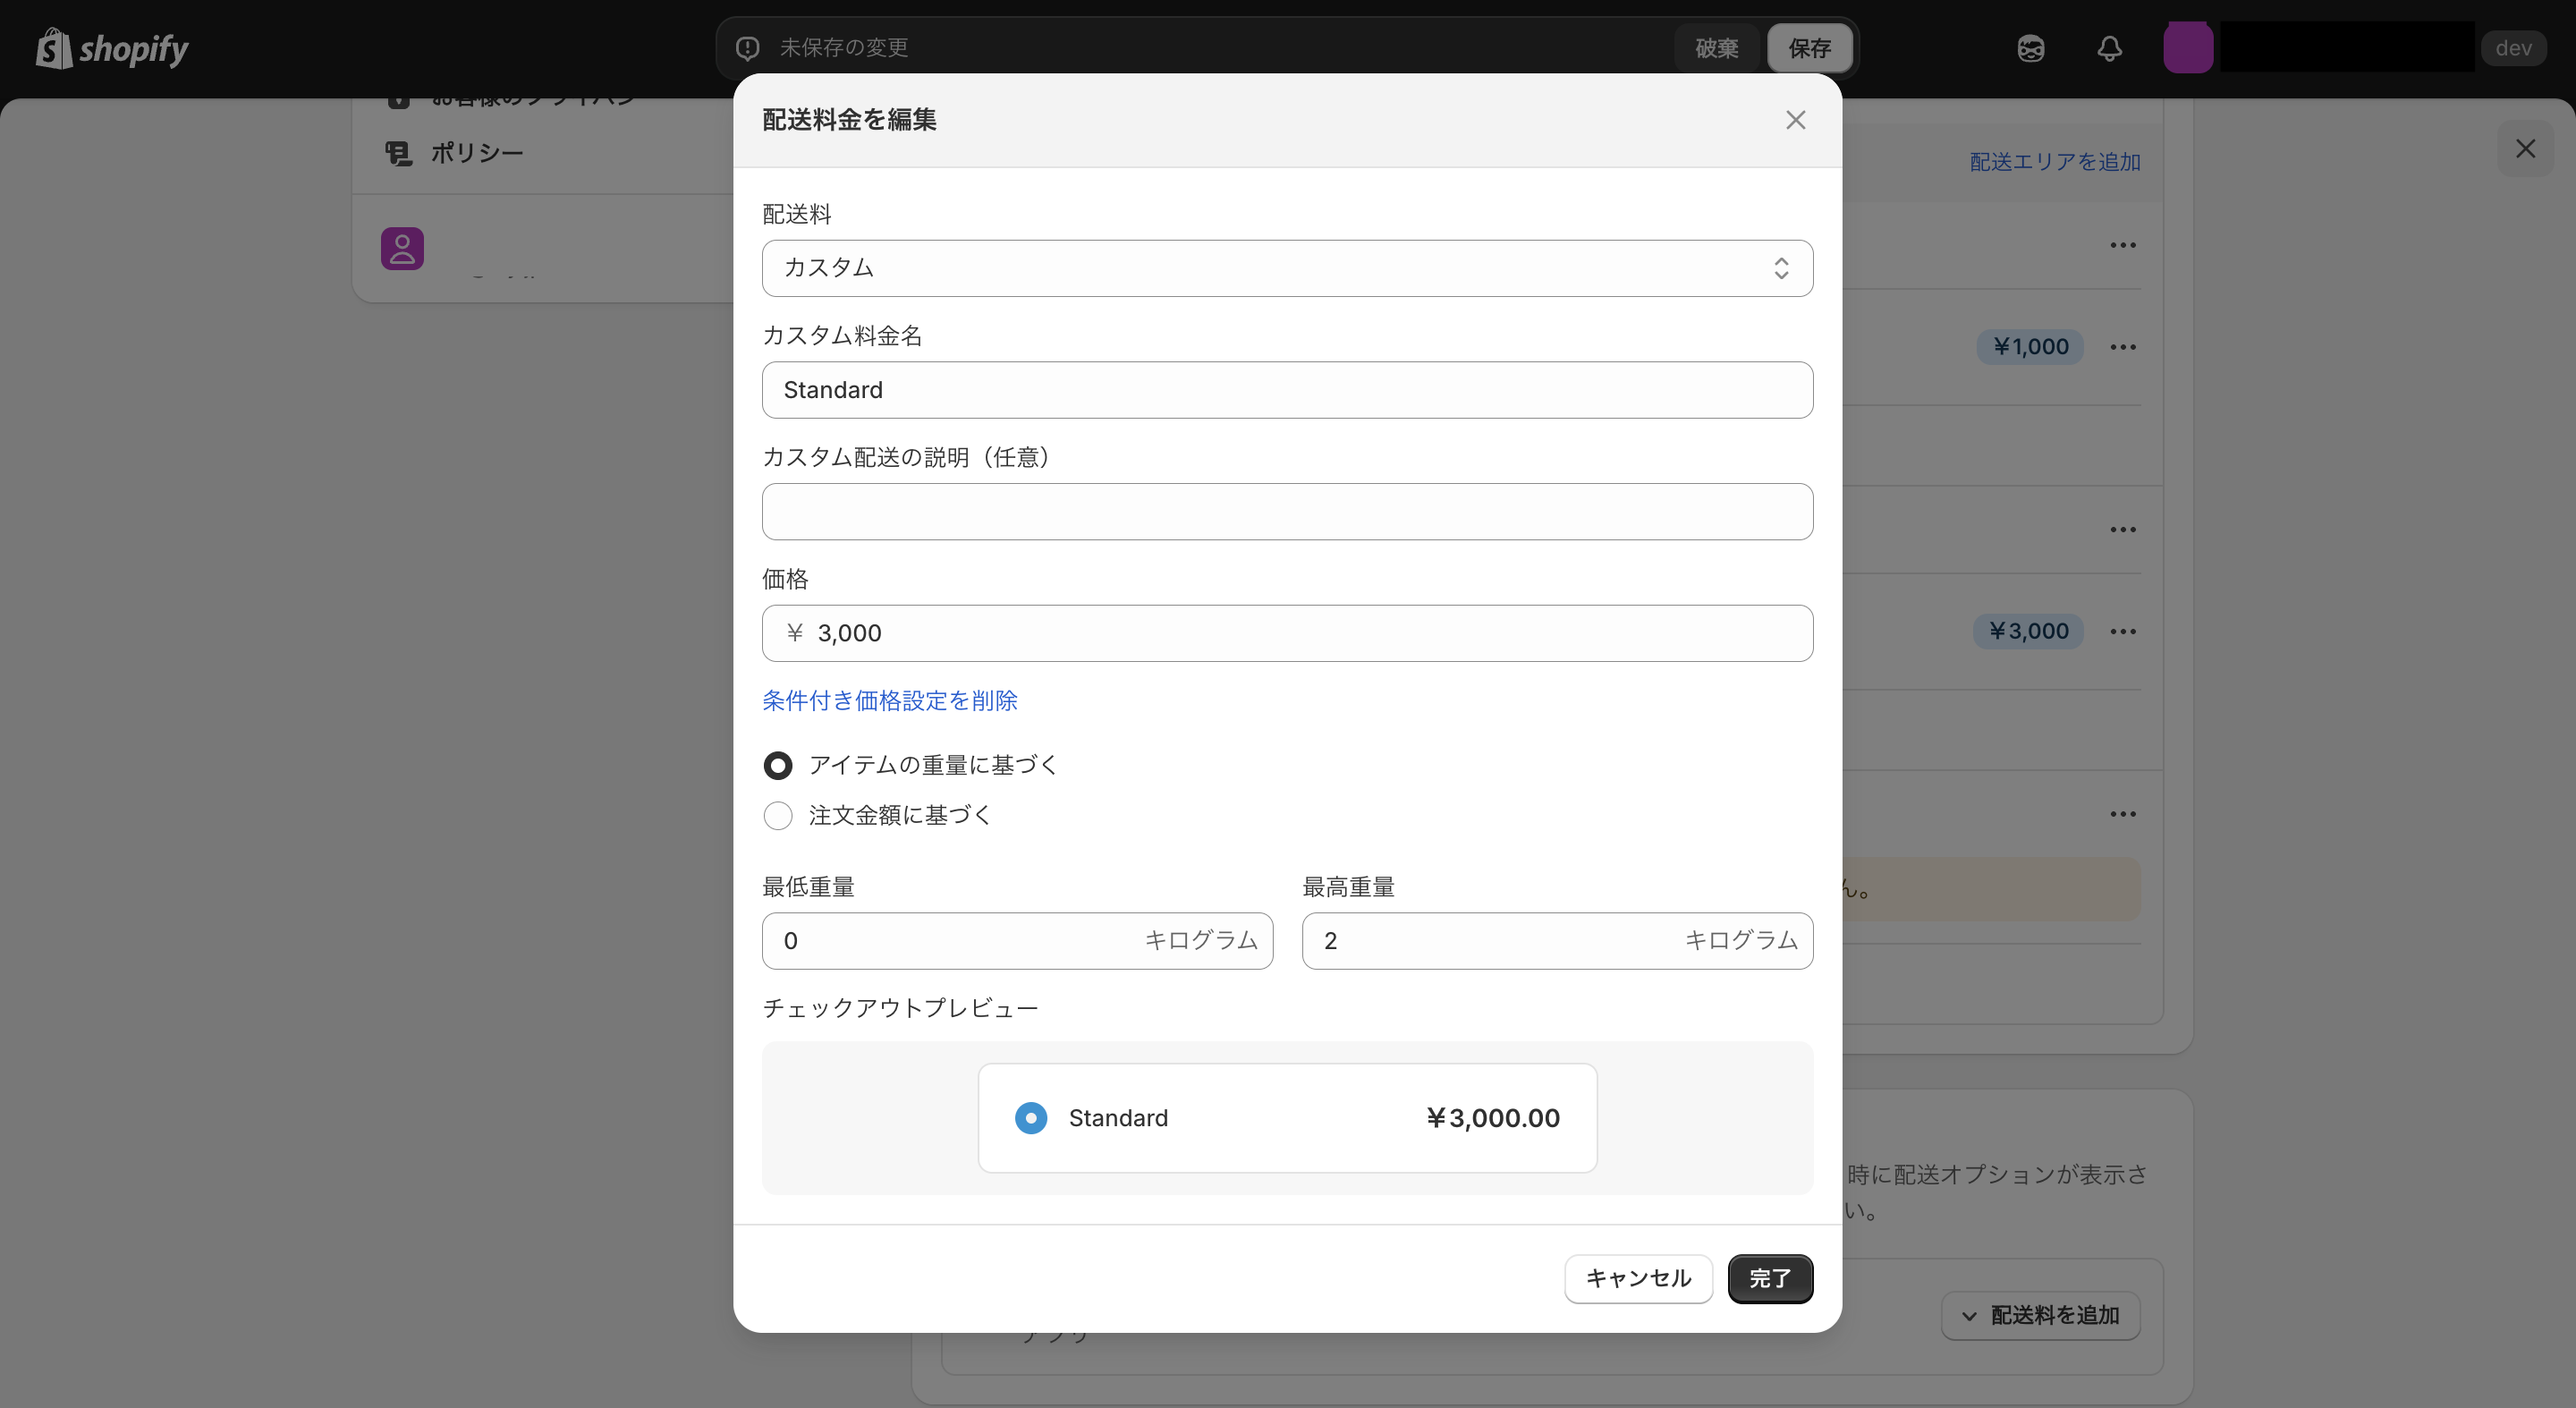Click the 保存 button
Screen dimensions: 2576x1408
click(1809, 48)
